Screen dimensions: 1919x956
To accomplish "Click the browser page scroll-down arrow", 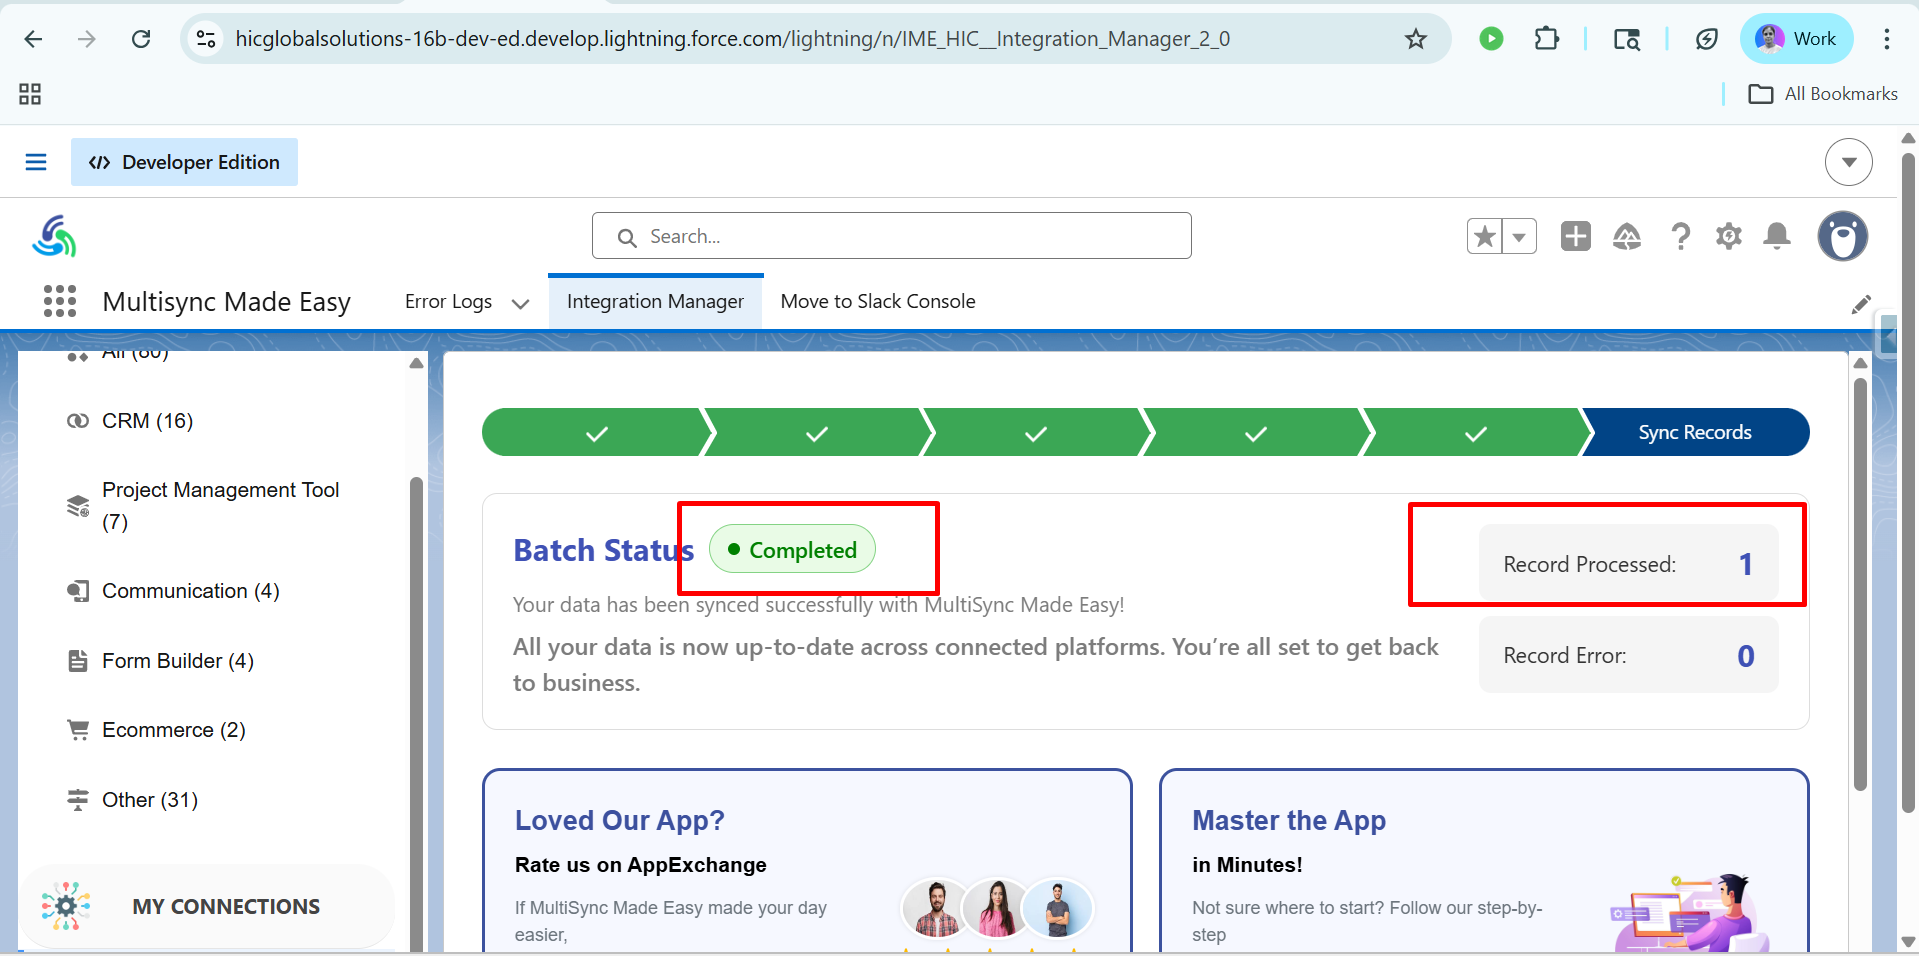I will coord(1908,942).
